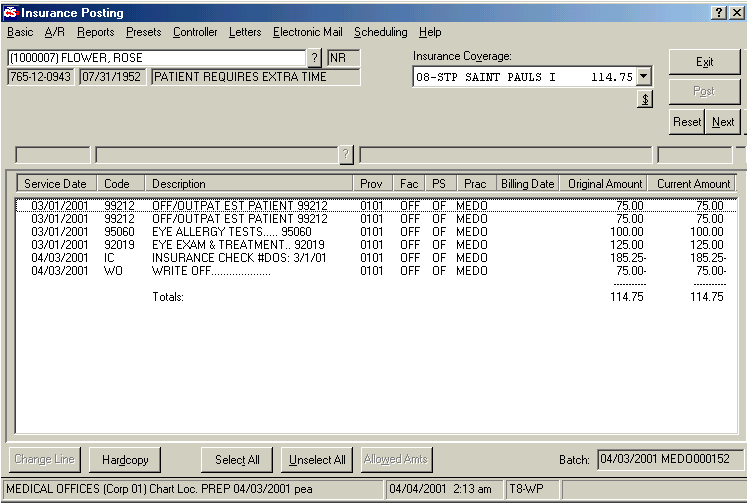Screen dimensions: 747x504
Task: Click the patient name field FLOWER, ROSE
Action: pos(156,58)
